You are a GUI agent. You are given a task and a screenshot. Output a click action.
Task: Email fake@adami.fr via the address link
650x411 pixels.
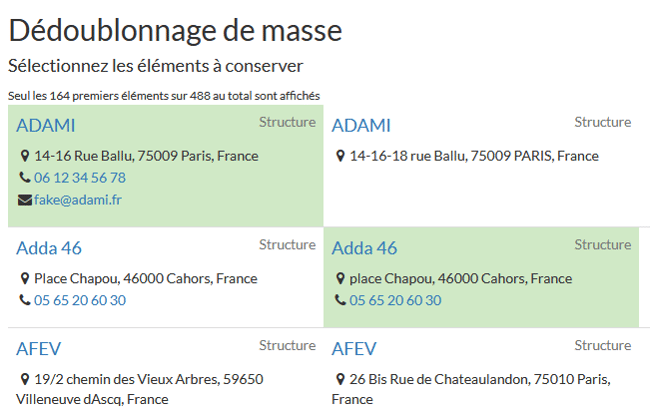tap(78, 200)
